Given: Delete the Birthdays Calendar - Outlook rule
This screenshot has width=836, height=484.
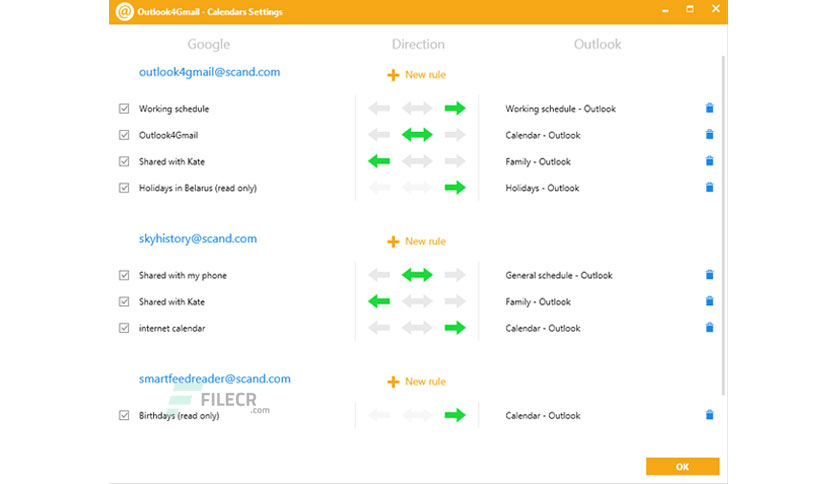Looking at the screenshot, I should click(709, 415).
